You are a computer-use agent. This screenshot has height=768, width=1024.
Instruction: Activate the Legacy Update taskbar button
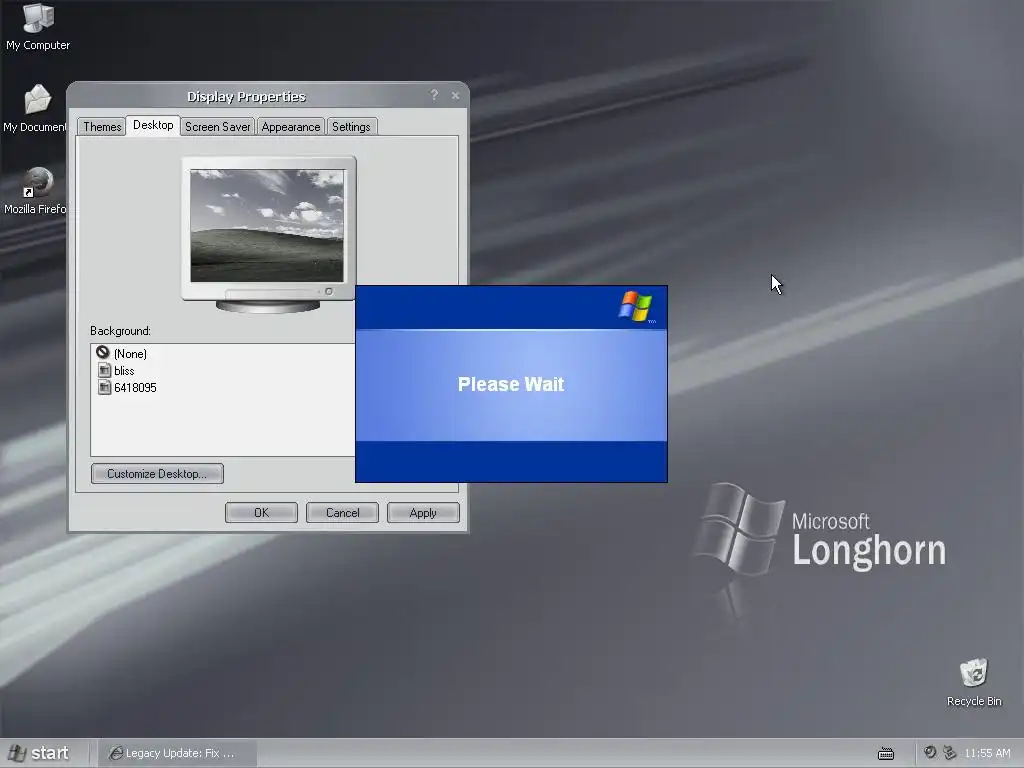(177, 753)
